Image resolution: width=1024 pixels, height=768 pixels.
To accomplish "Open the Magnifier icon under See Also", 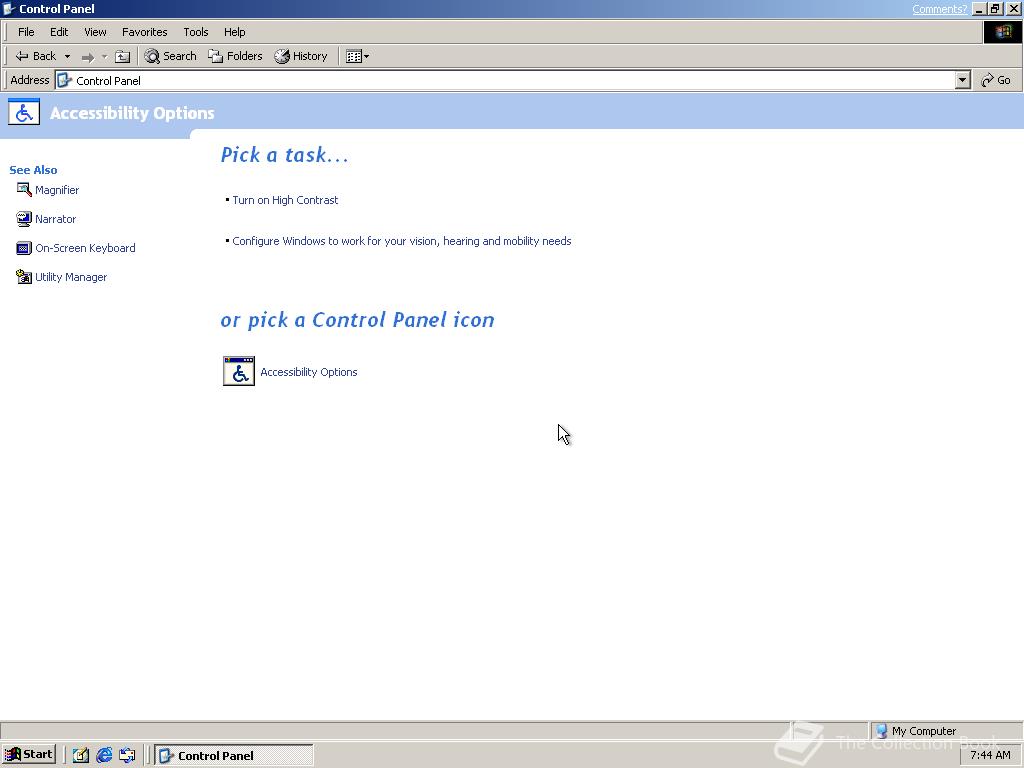I will tap(24, 190).
